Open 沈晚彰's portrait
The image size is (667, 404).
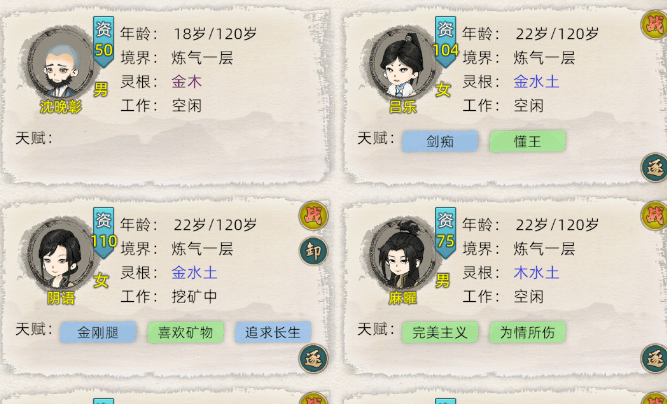tap(61, 63)
